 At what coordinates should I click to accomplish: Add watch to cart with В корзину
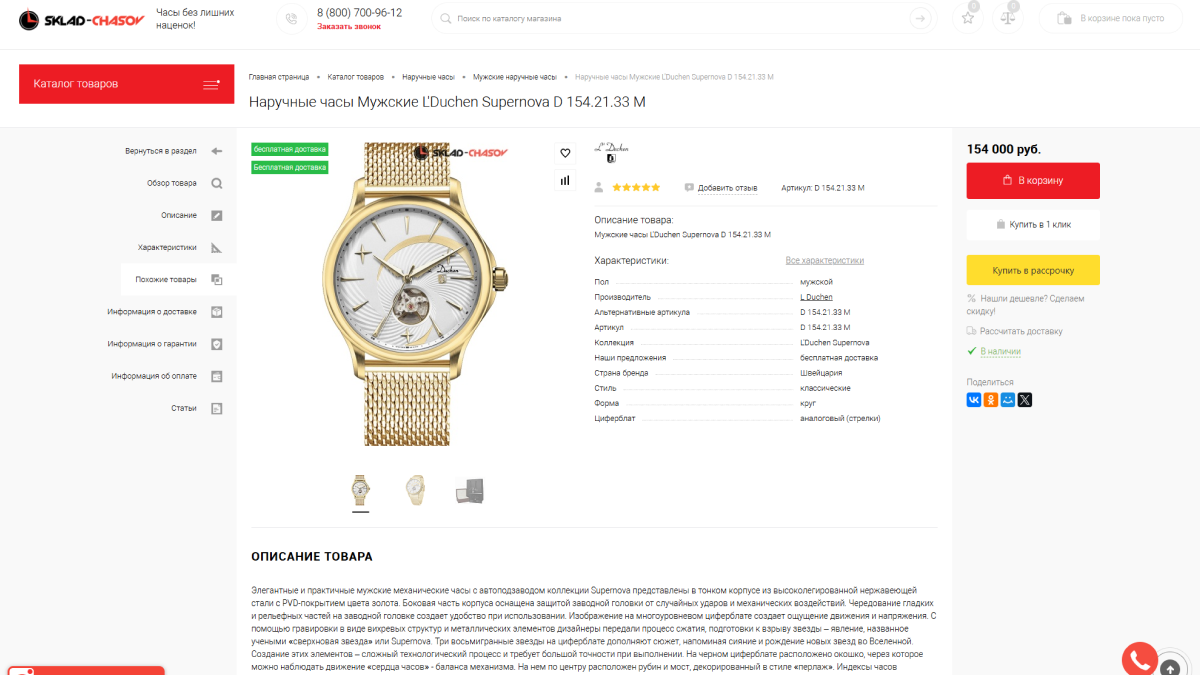[1033, 181]
